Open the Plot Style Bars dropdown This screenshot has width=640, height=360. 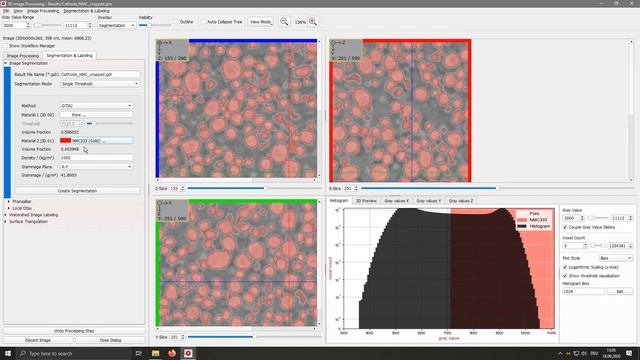(x=616, y=258)
